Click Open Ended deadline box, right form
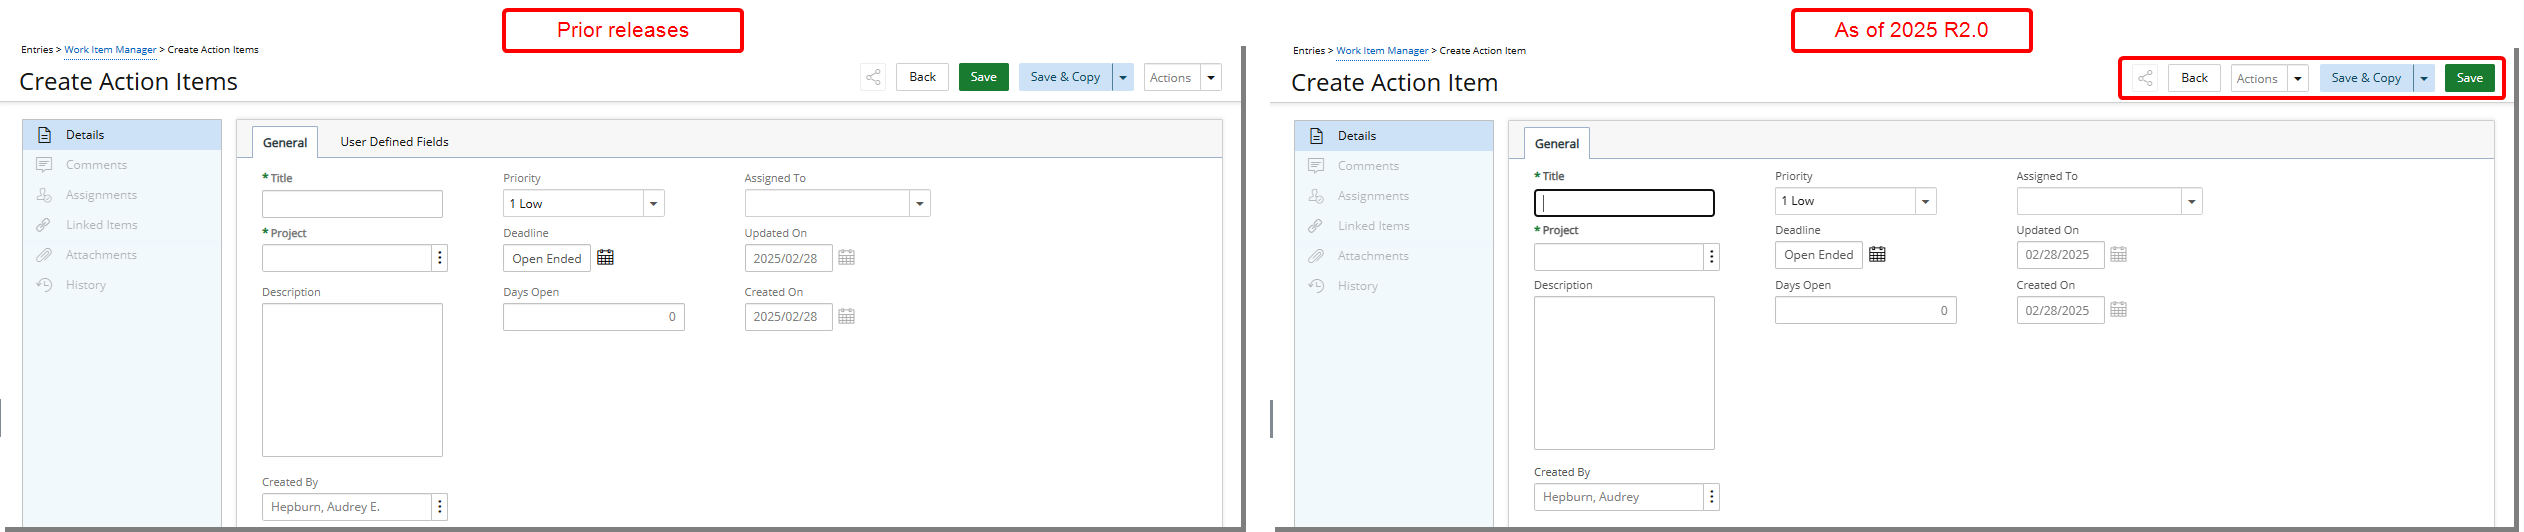Image resolution: width=2524 pixels, height=532 pixels. tap(1818, 255)
